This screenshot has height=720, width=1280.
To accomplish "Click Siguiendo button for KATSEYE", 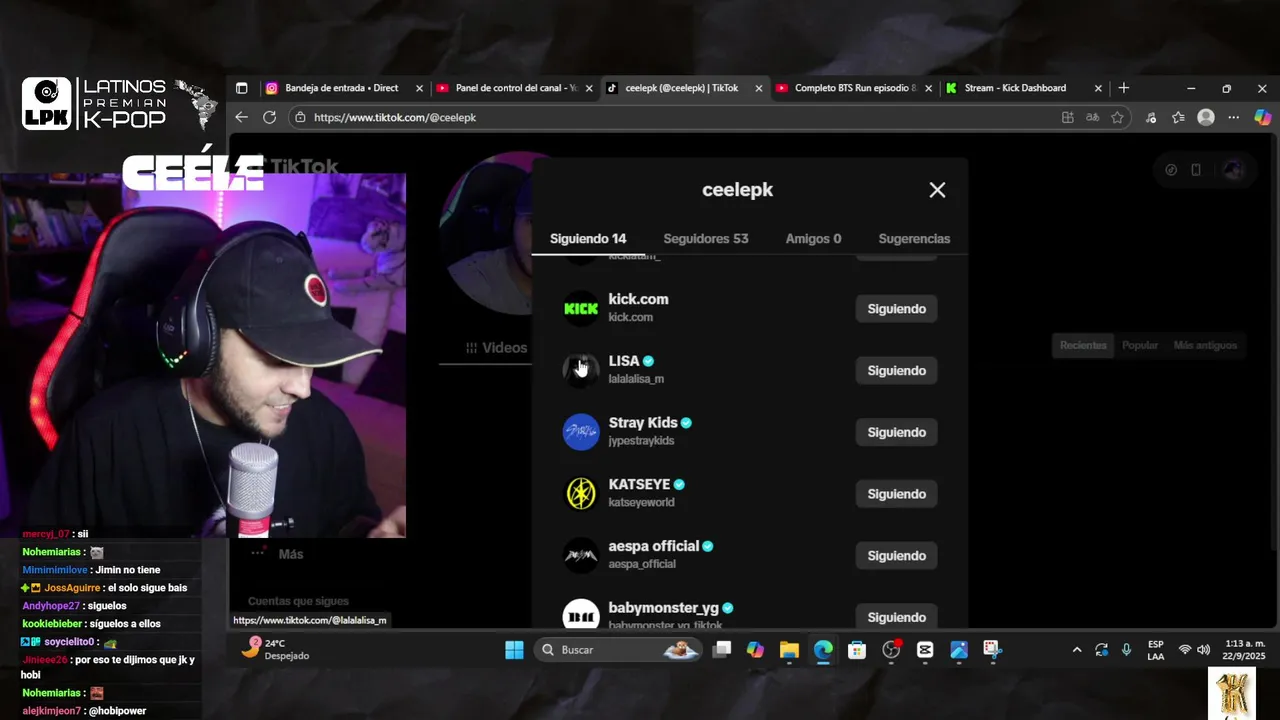I will click(x=896, y=494).
